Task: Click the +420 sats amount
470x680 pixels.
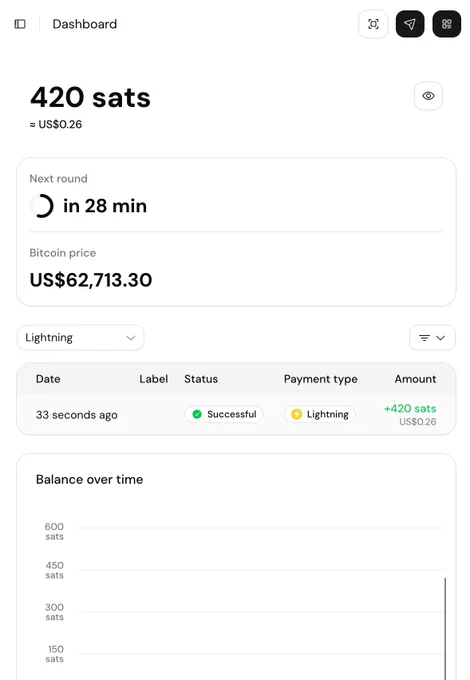Action: coord(410,408)
